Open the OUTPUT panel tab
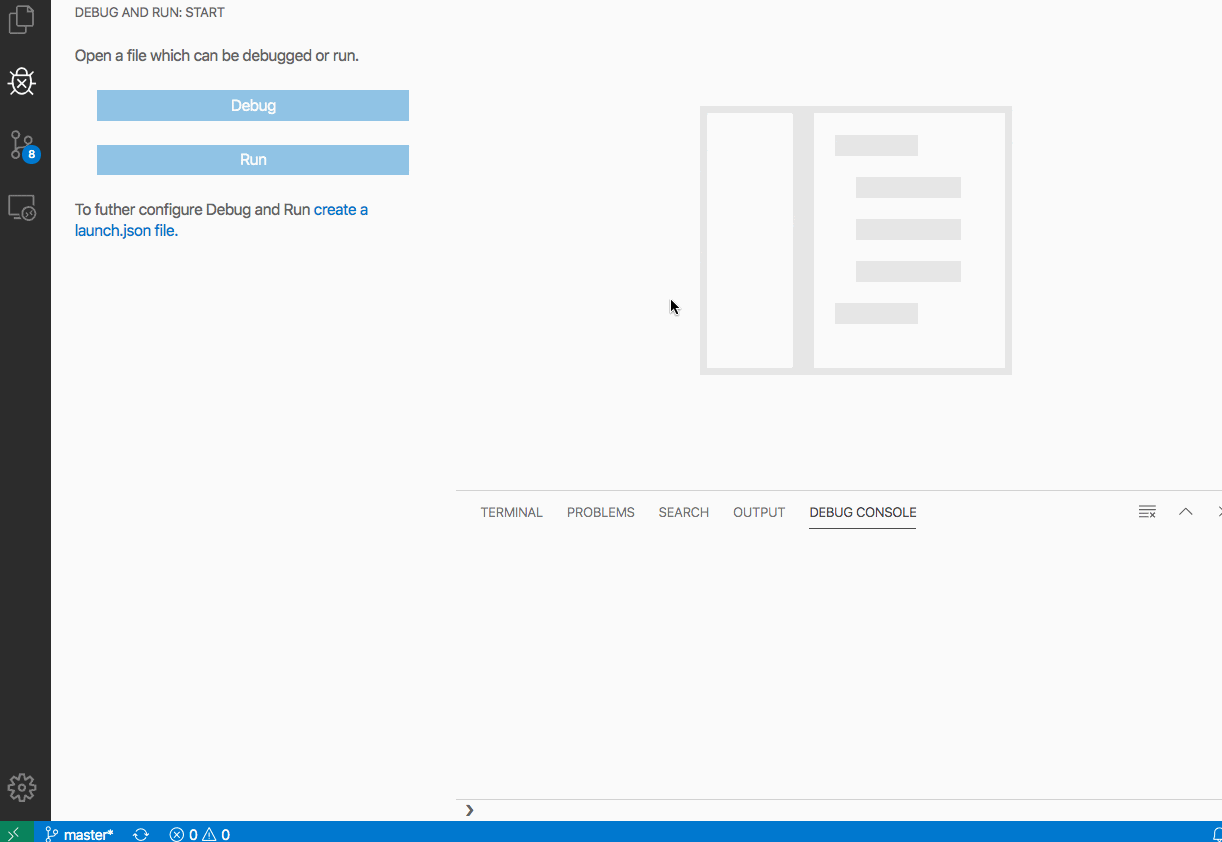 pos(758,512)
